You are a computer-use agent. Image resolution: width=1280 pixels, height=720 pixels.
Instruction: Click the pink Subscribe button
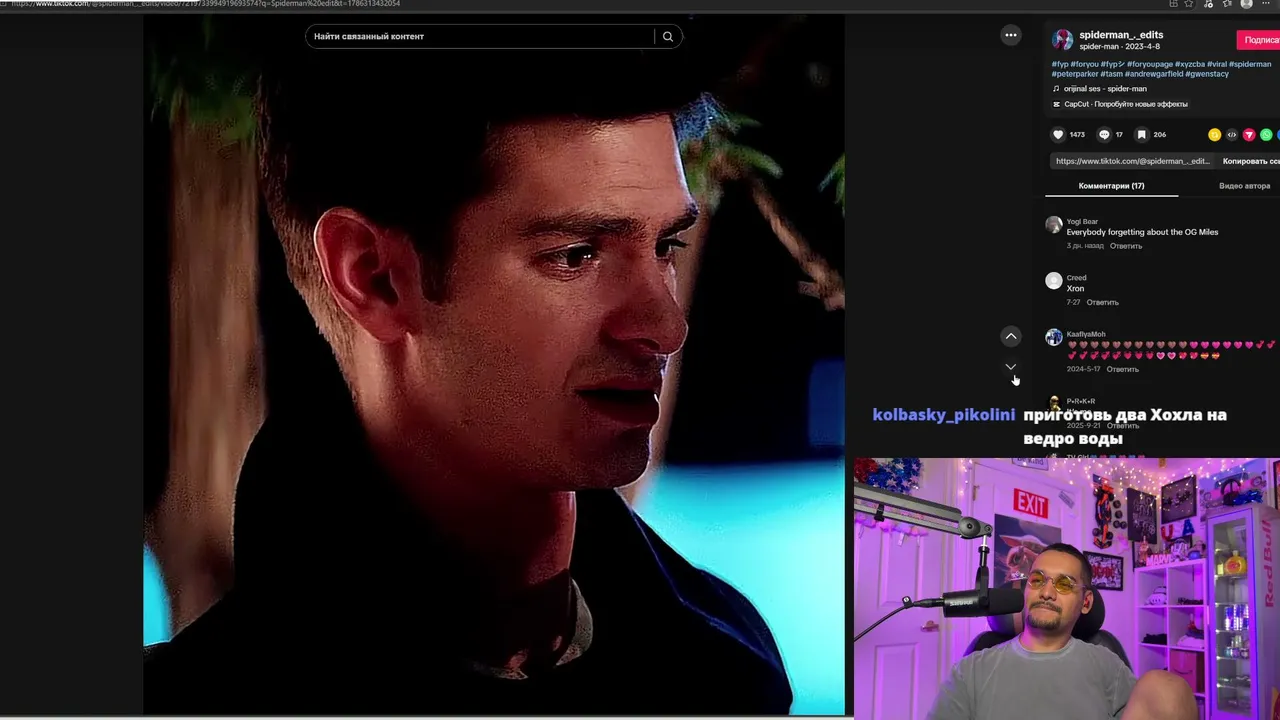pos(1259,40)
